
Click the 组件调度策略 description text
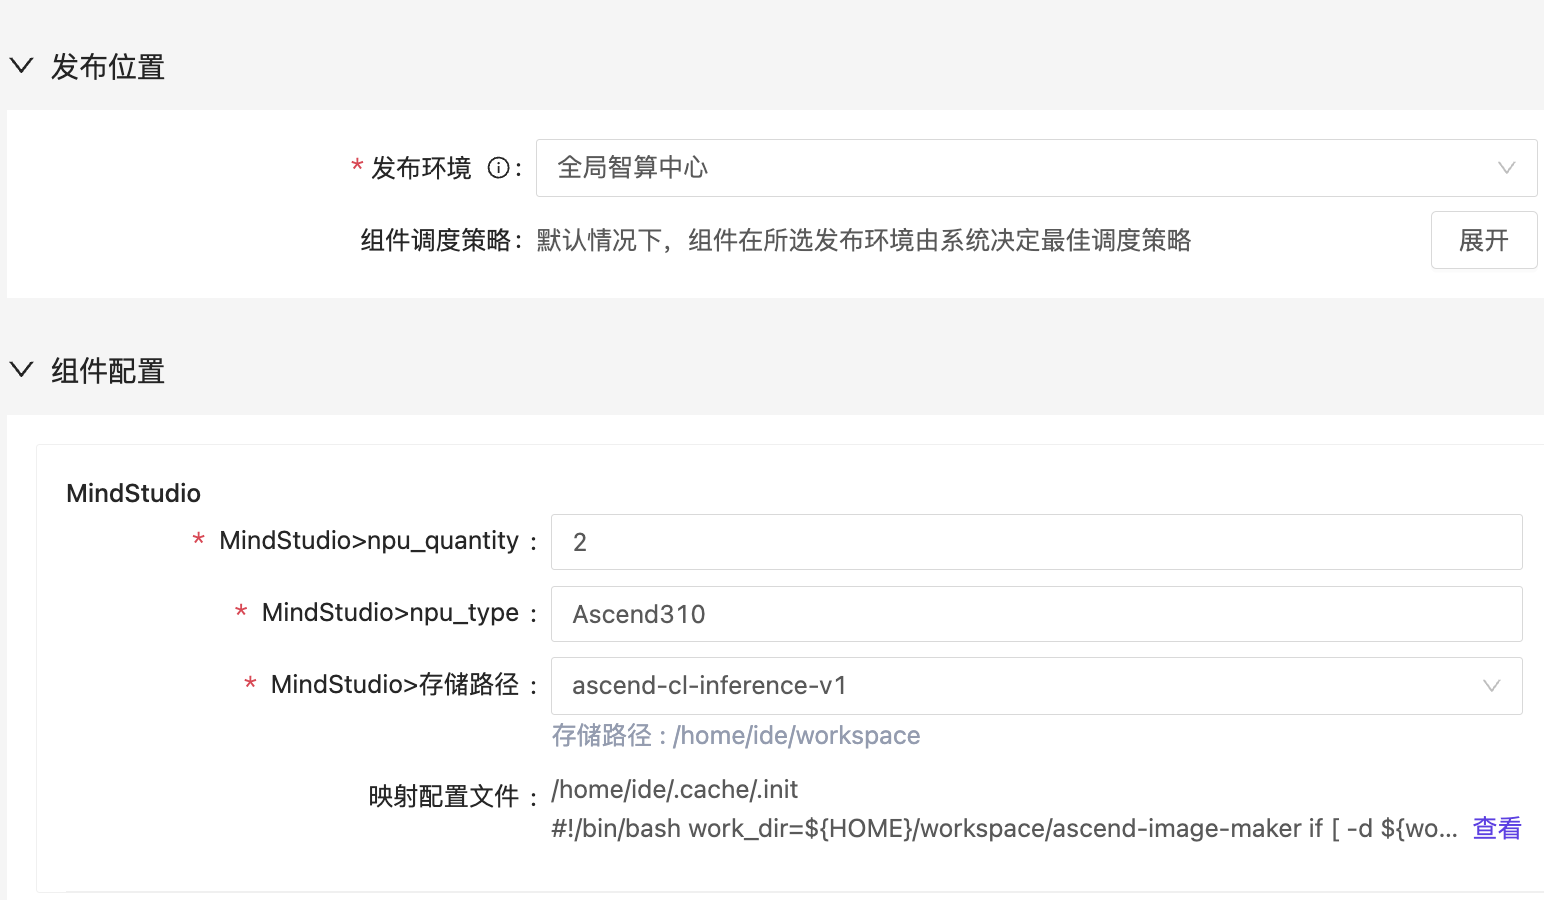[863, 240]
